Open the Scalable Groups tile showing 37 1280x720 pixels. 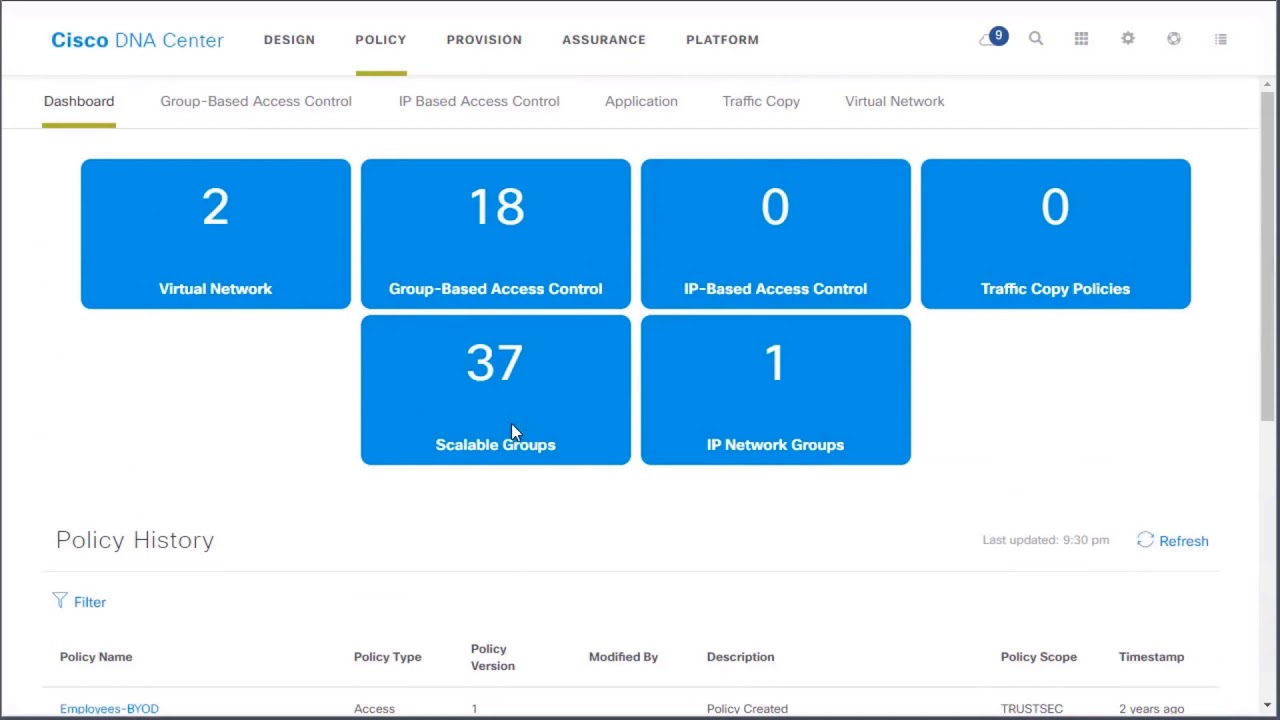click(x=496, y=390)
